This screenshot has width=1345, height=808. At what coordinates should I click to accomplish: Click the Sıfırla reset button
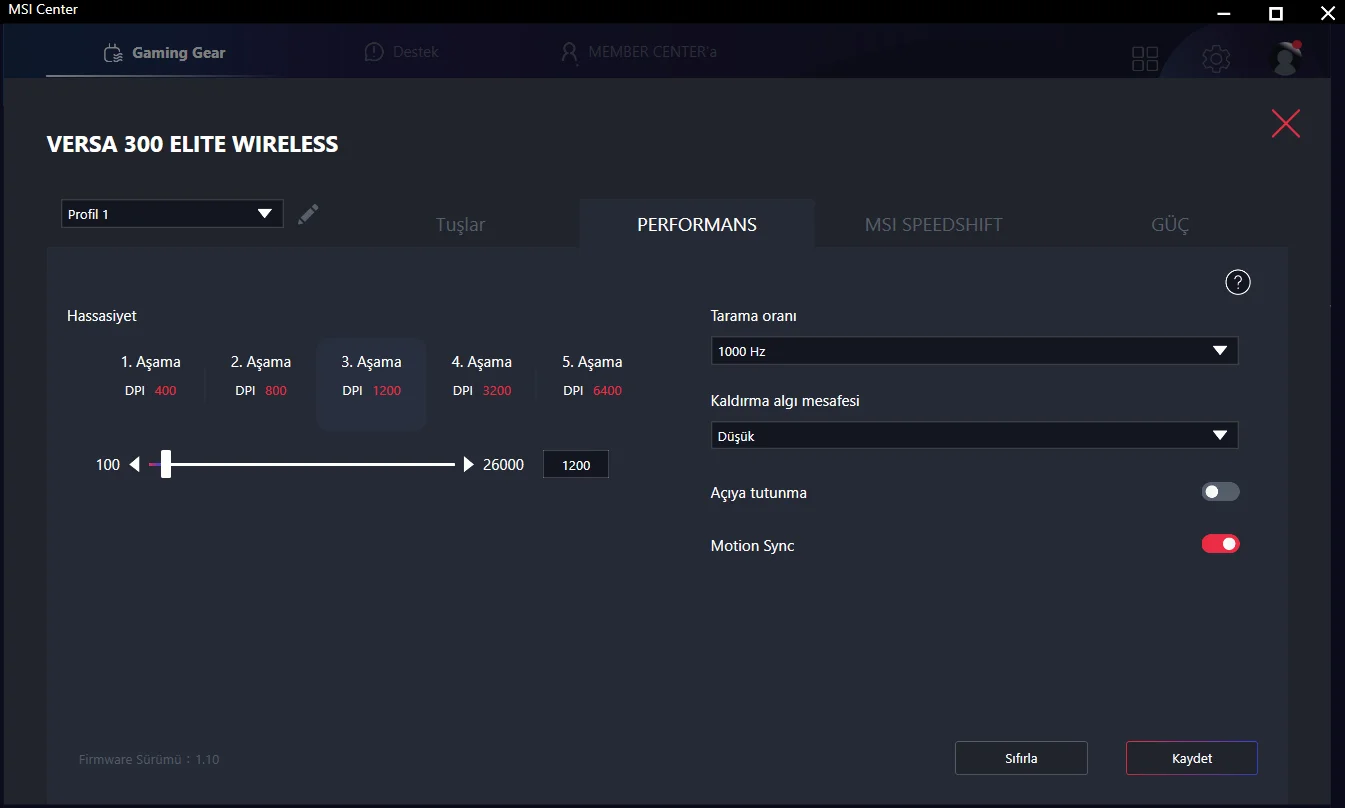1021,758
